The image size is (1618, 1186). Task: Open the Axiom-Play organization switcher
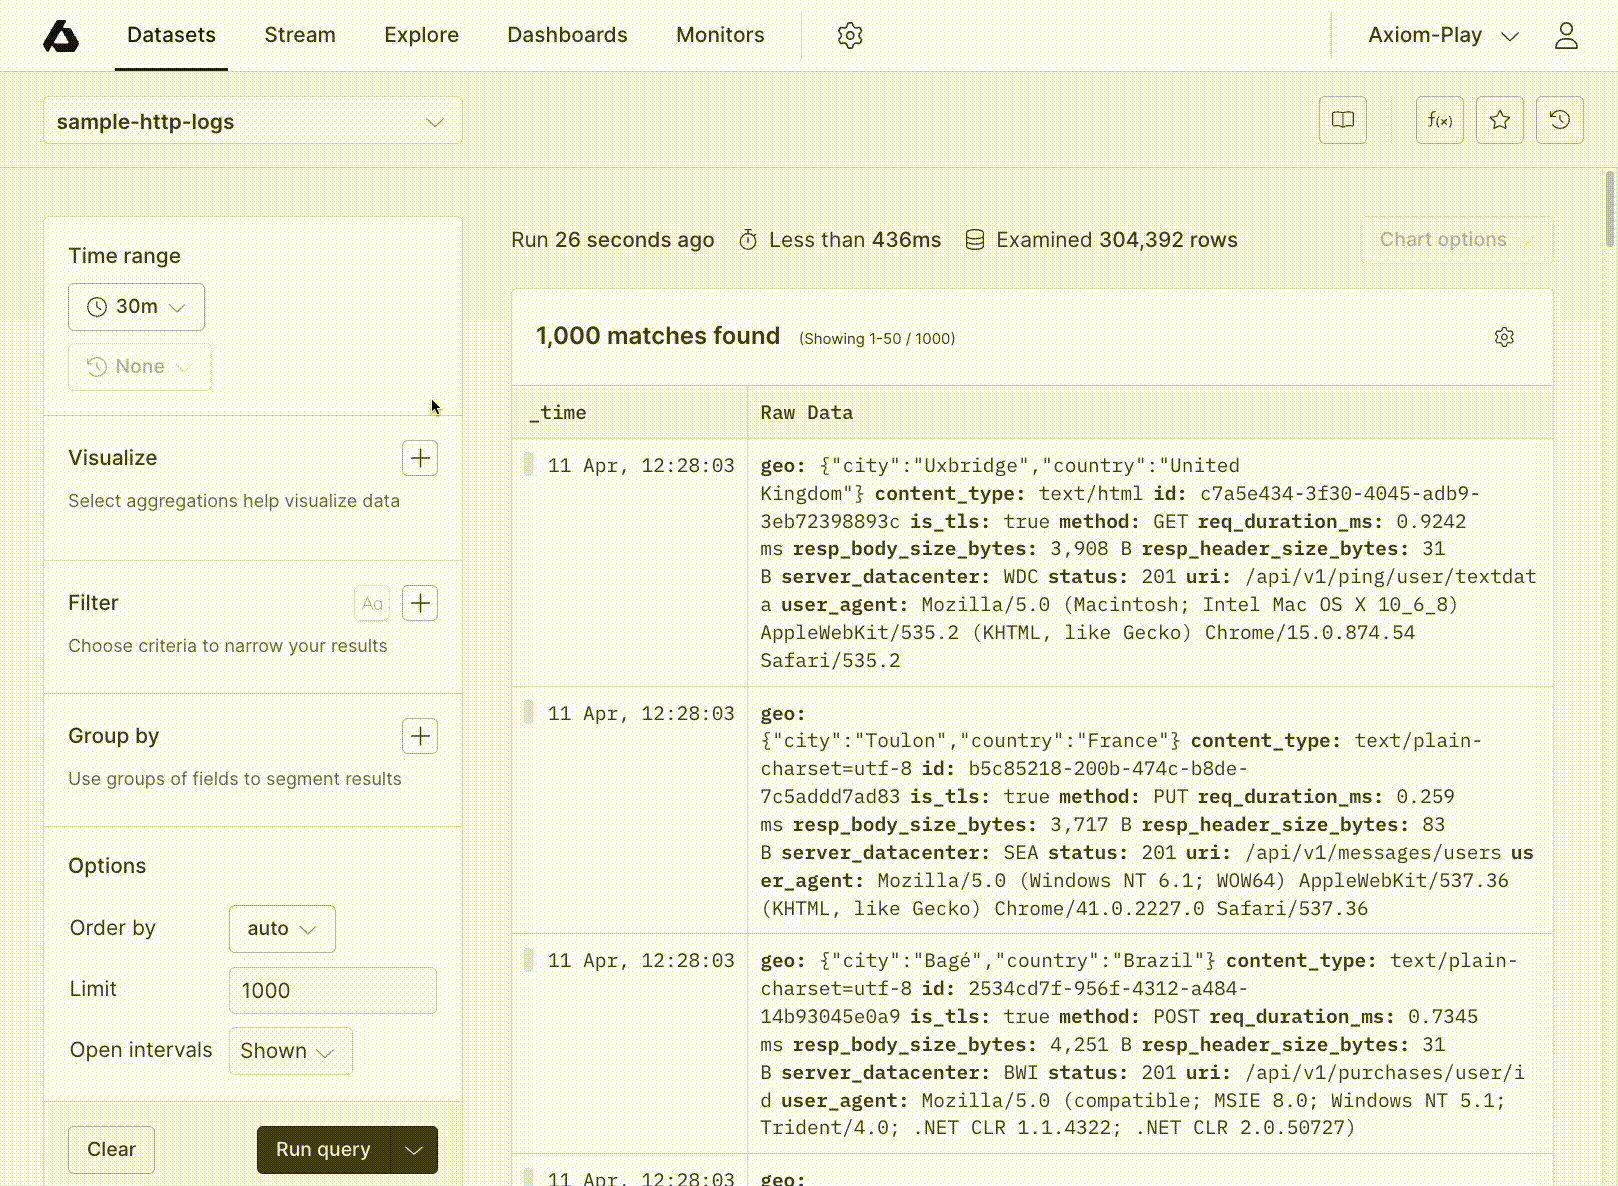coord(1443,36)
